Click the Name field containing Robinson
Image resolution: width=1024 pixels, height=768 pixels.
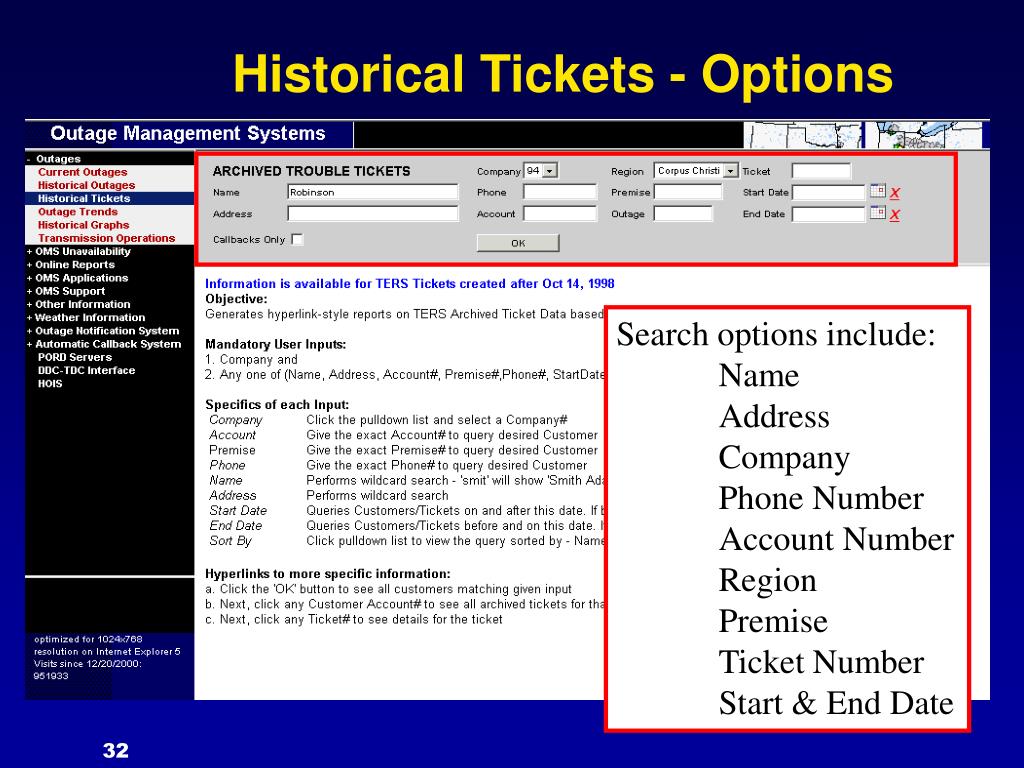(373, 192)
